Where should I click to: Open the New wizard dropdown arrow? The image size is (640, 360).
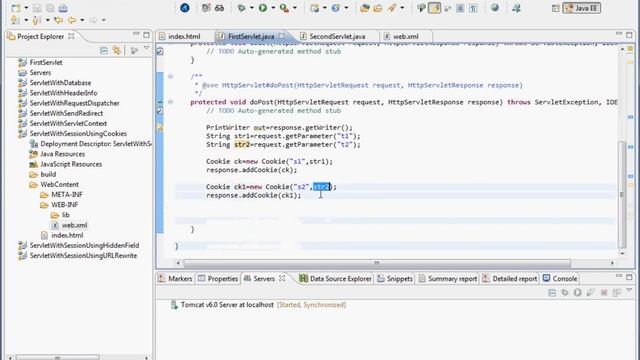[26, 8]
